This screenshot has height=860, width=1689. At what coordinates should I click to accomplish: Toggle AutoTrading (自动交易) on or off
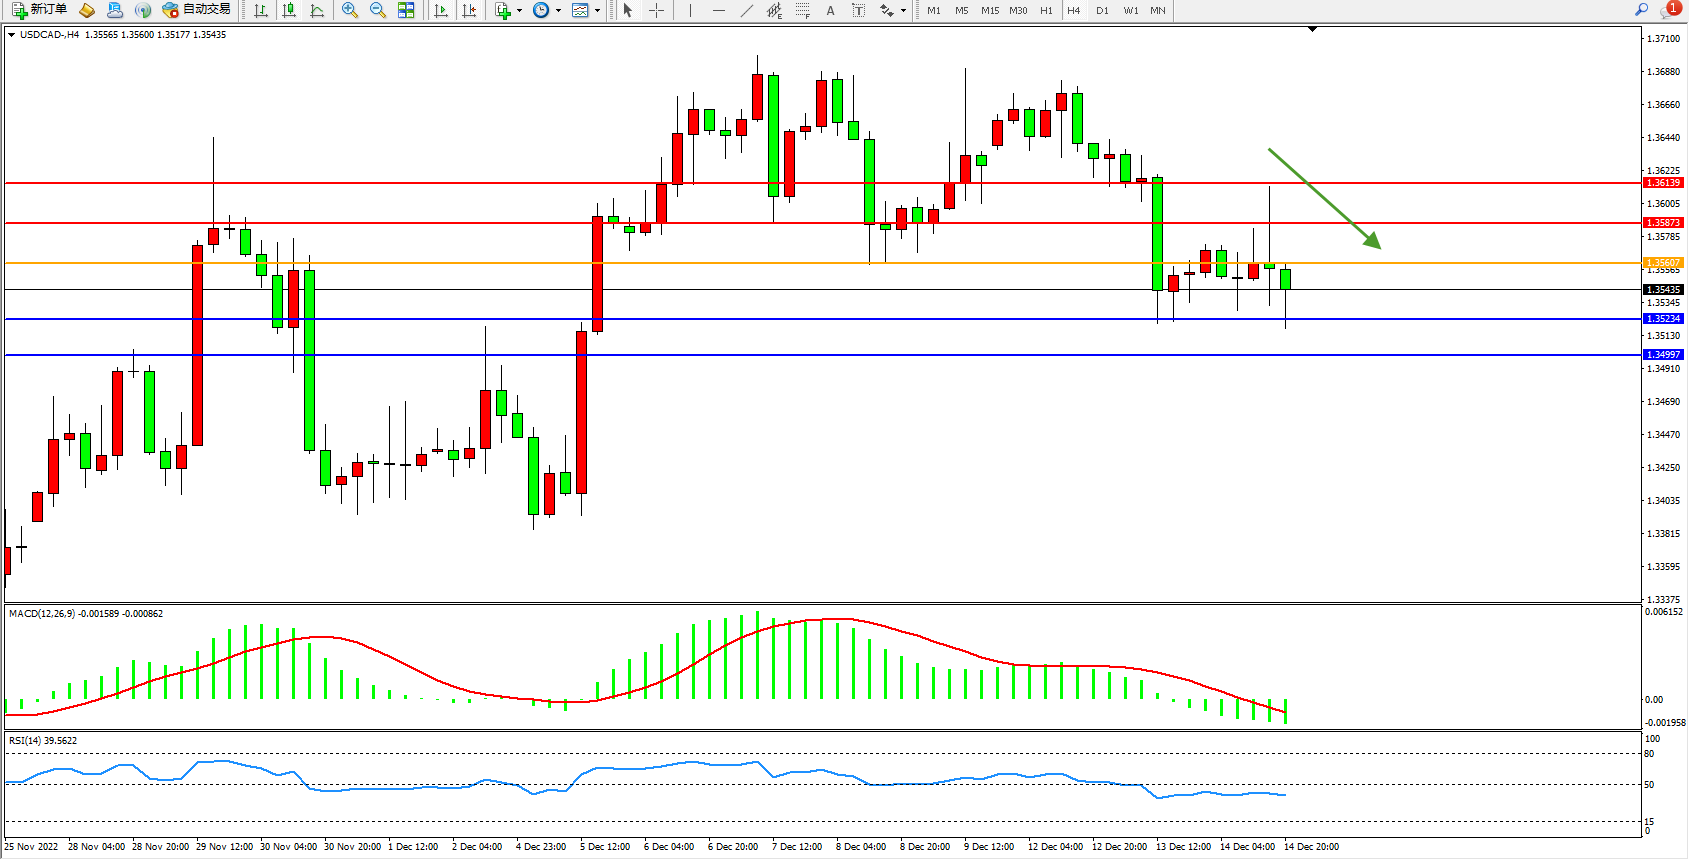pos(197,10)
